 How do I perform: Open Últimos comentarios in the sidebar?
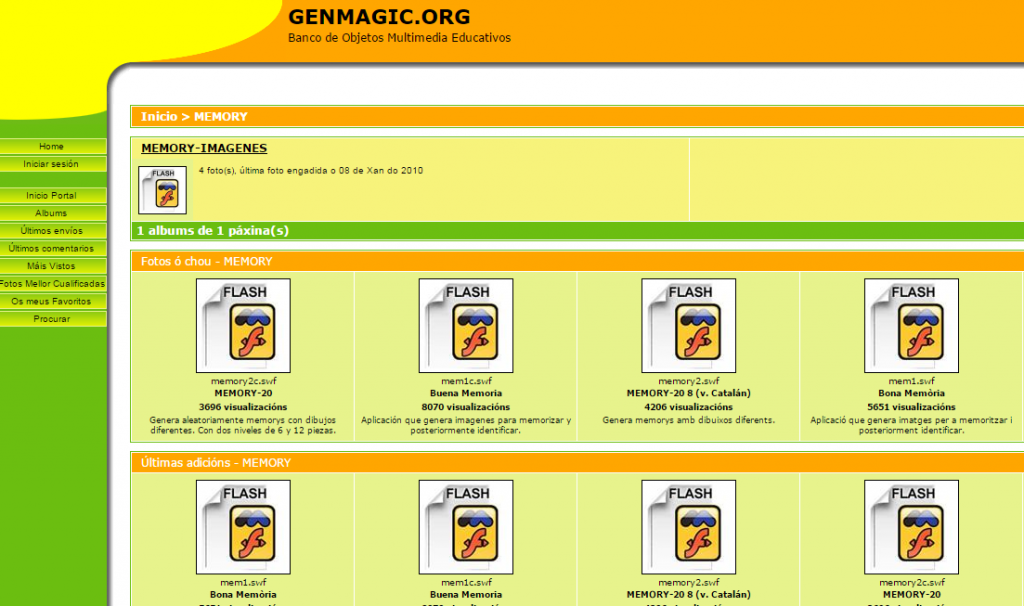tap(51, 248)
